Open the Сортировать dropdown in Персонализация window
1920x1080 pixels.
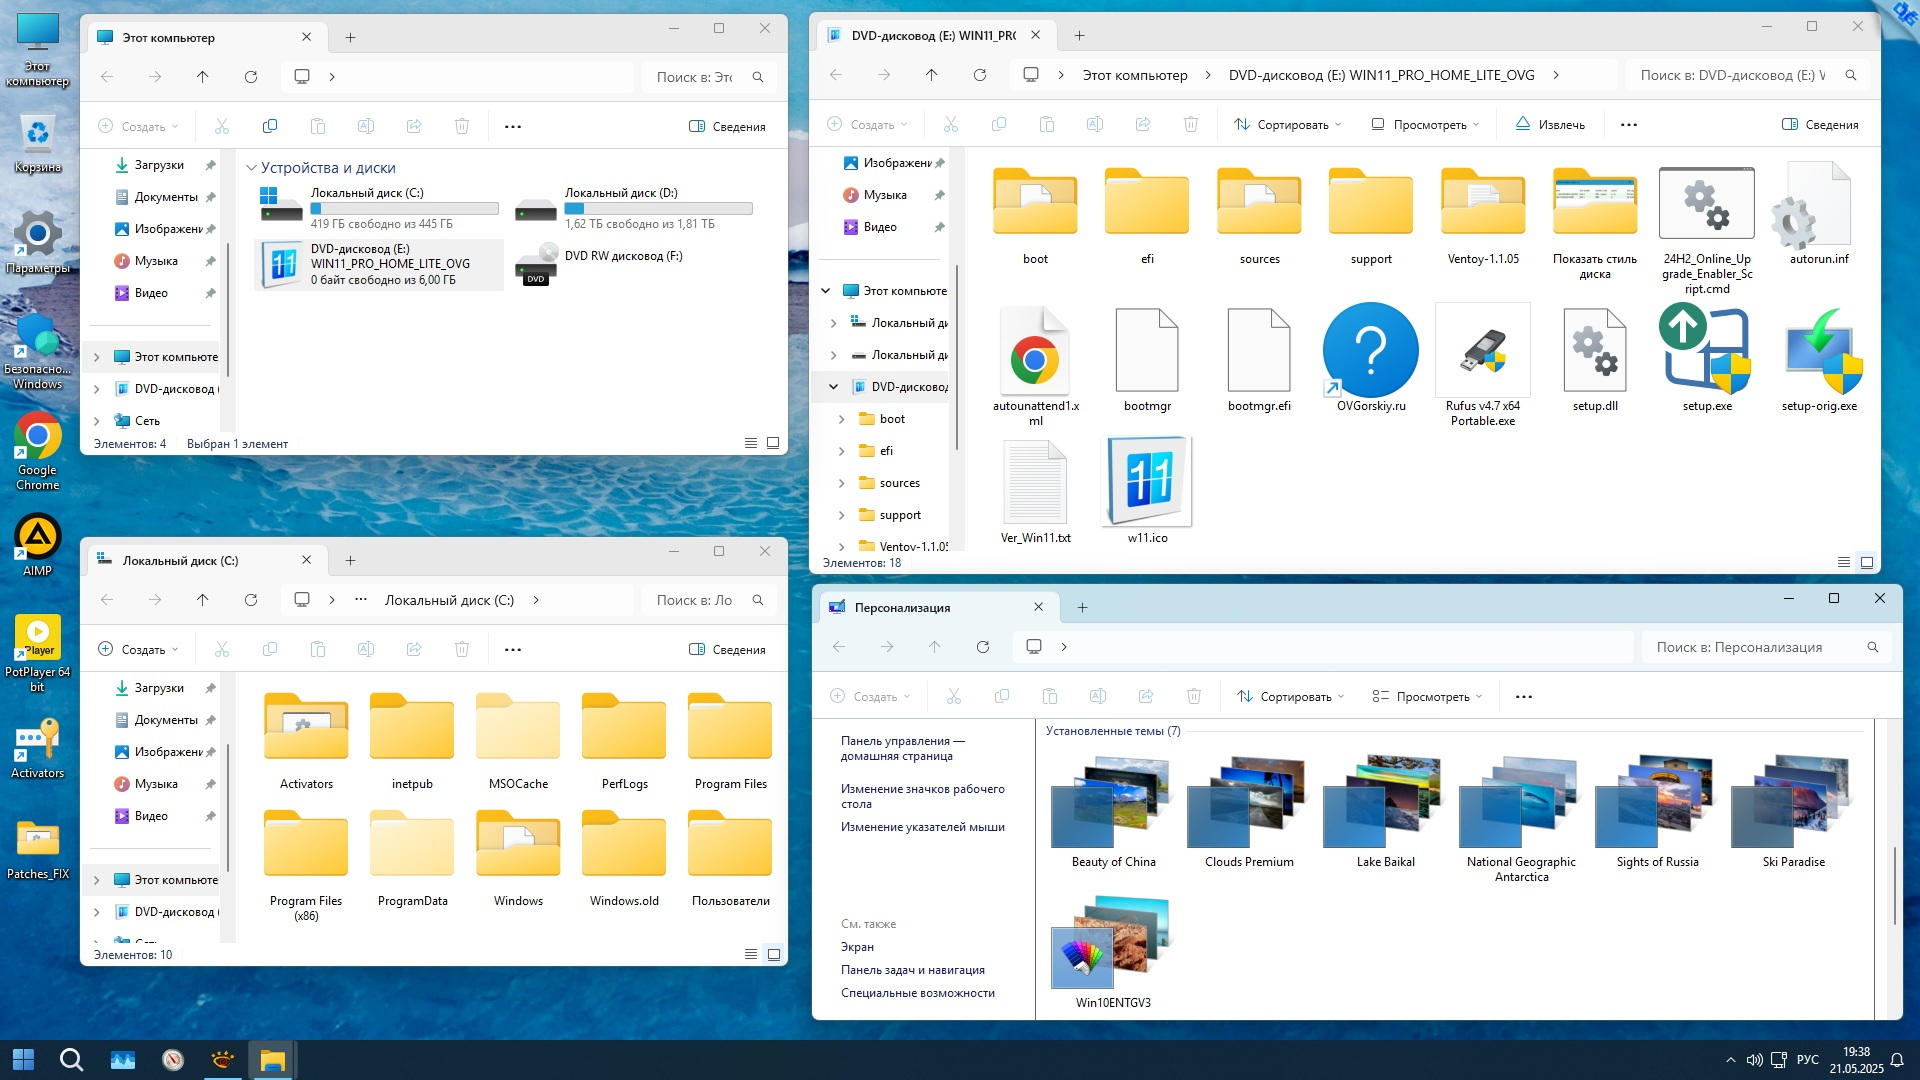tap(1290, 697)
